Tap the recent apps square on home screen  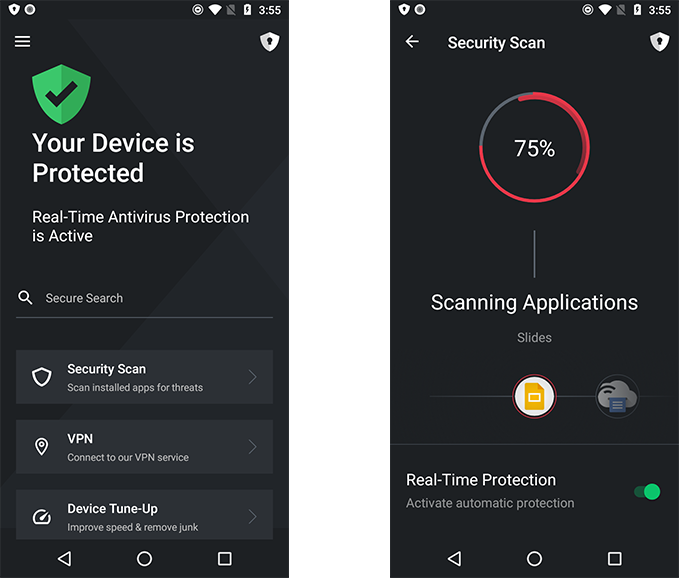click(224, 559)
